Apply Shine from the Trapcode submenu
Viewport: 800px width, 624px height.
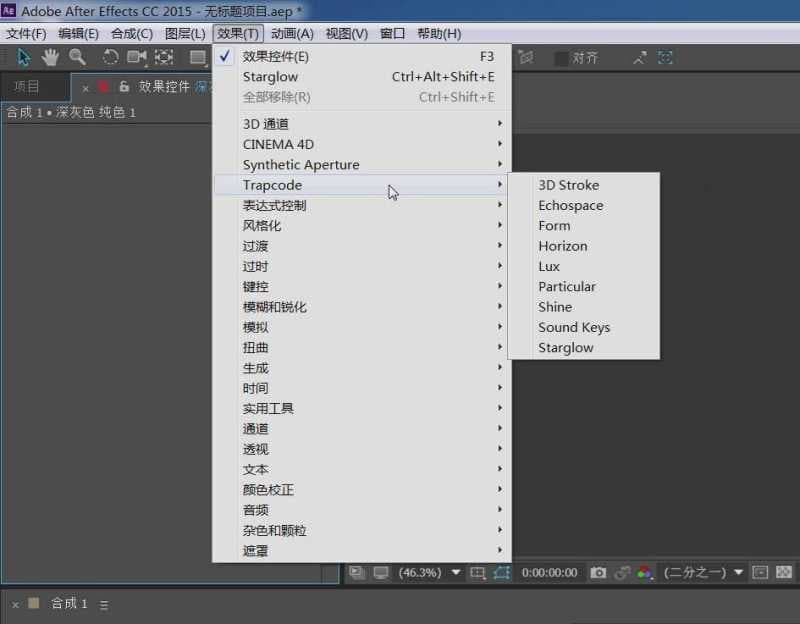coord(558,307)
